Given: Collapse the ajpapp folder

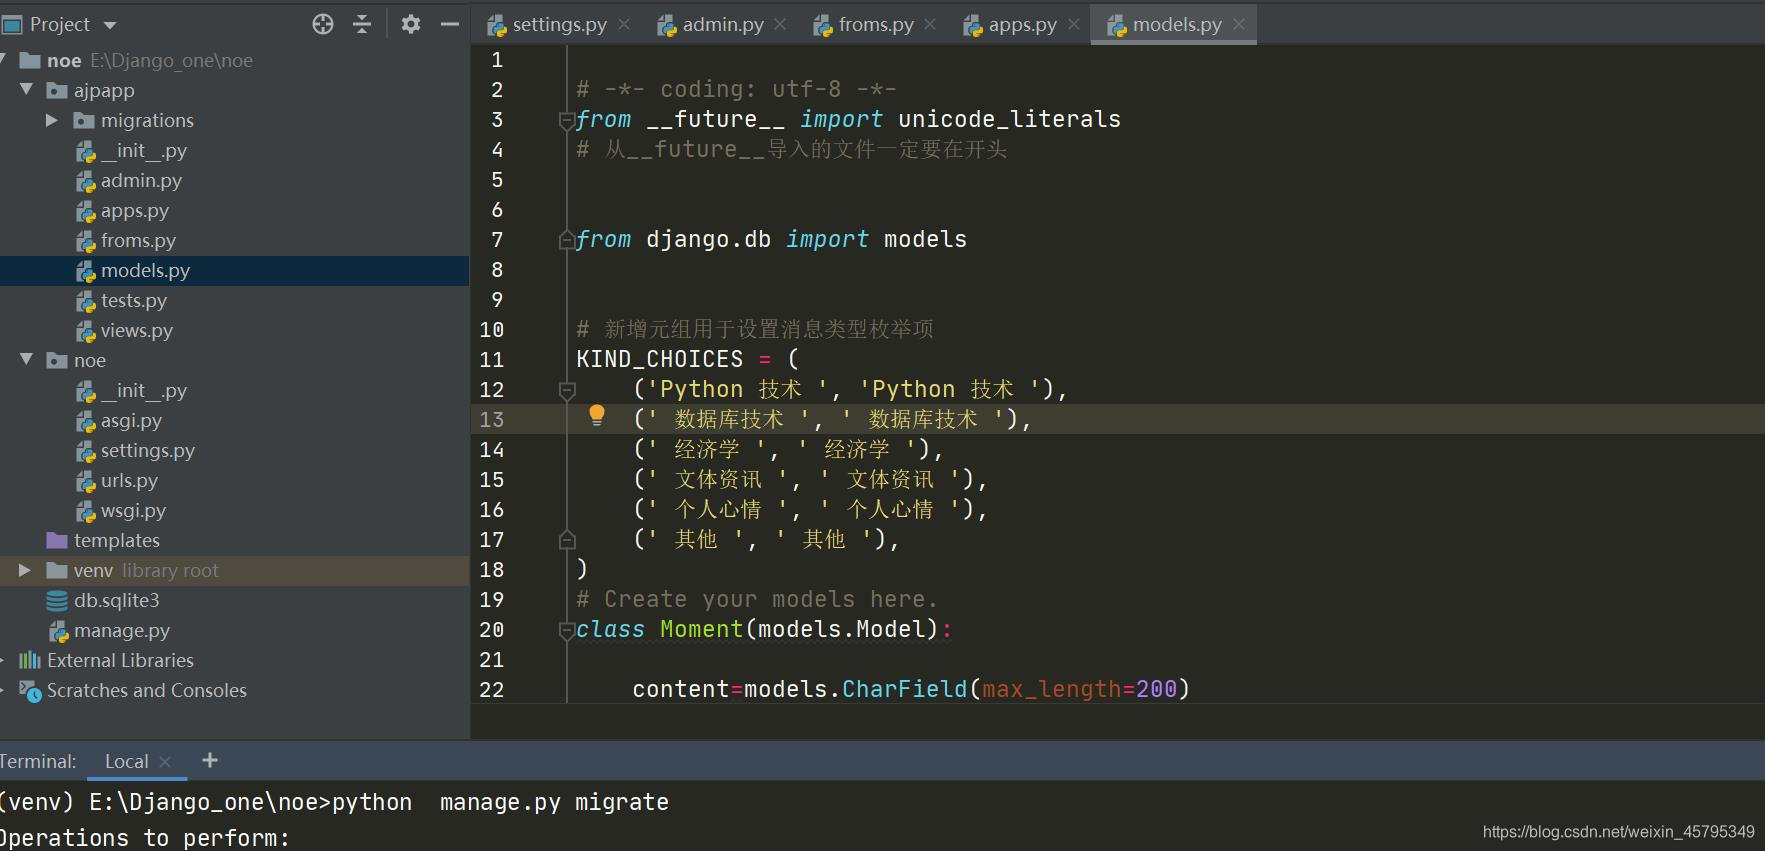Looking at the screenshot, I should coord(27,90).
